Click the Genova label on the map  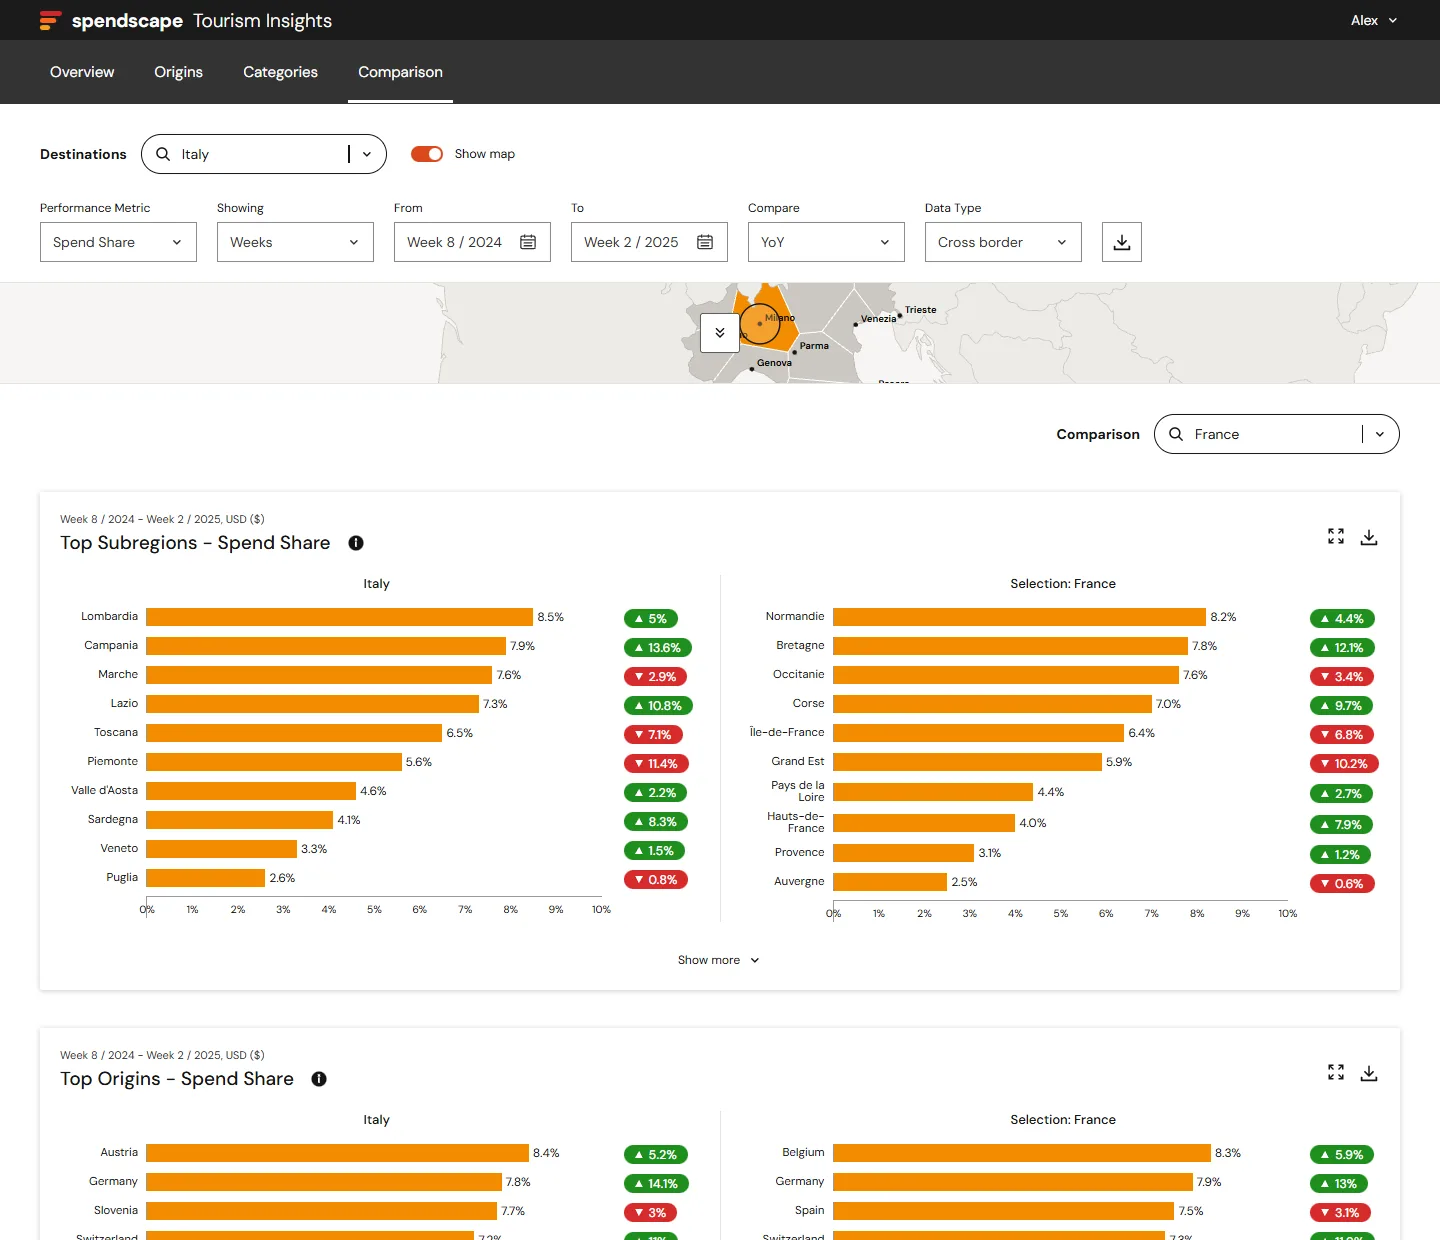(x=774, y=363)
